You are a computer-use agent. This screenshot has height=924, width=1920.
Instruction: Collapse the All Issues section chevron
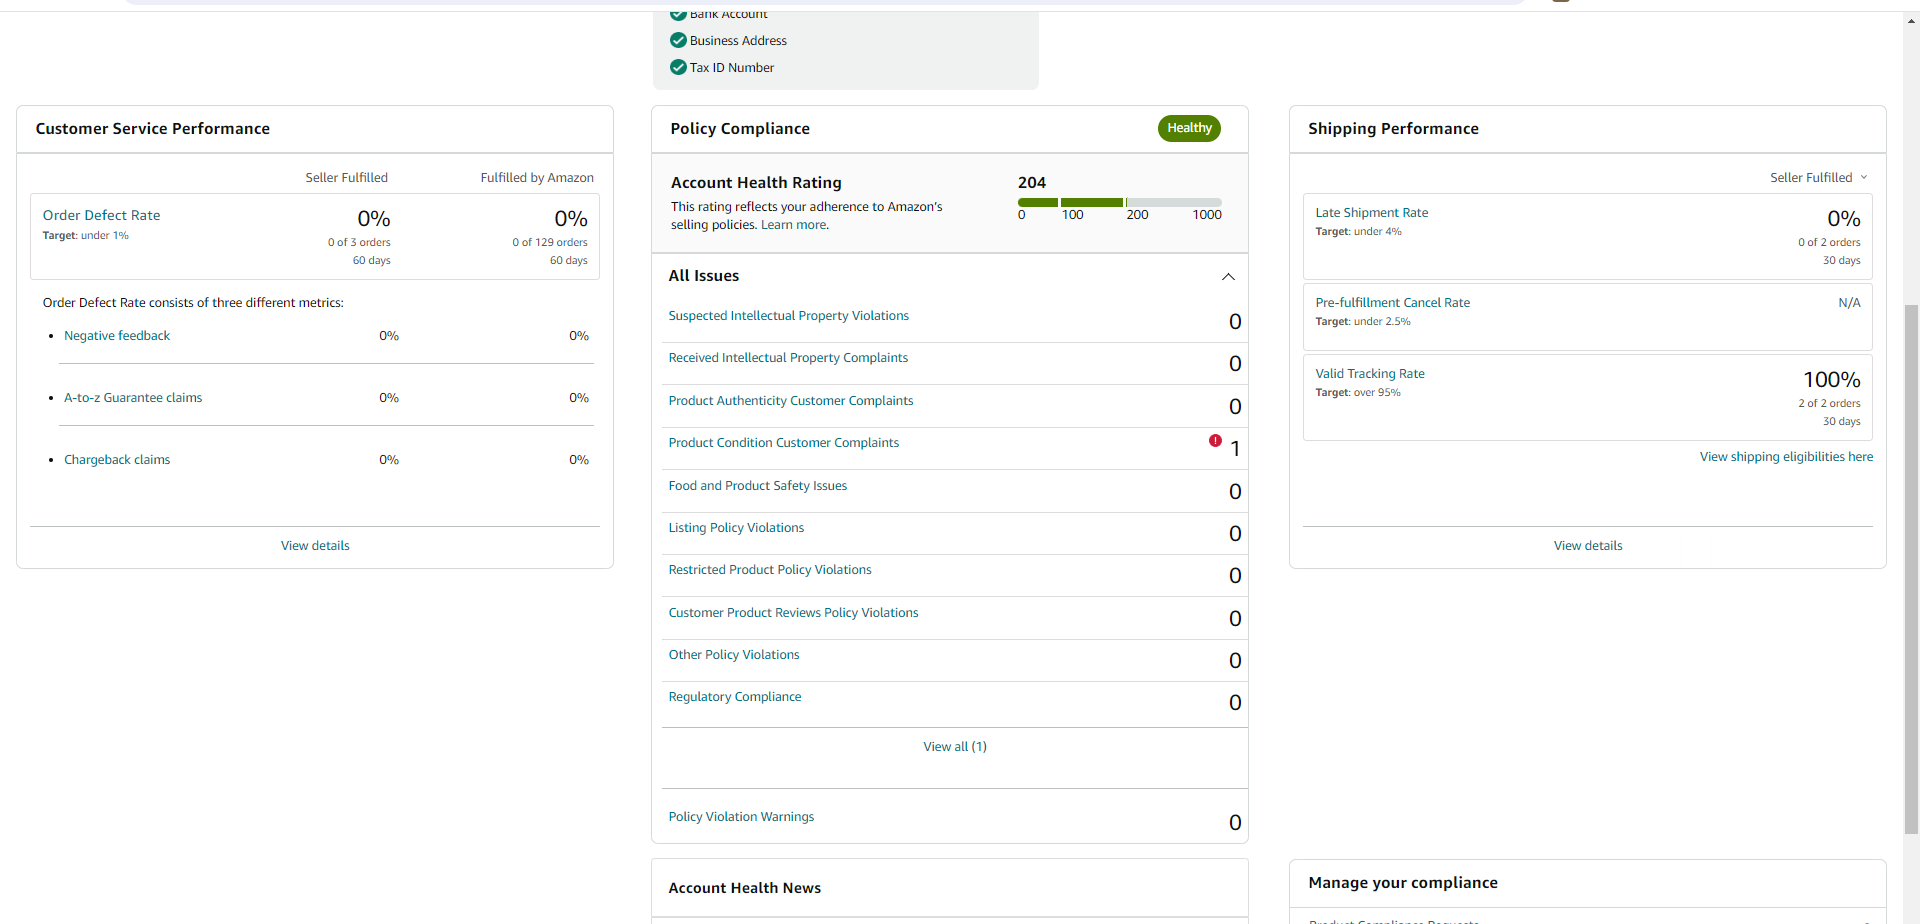(1228, 277)
